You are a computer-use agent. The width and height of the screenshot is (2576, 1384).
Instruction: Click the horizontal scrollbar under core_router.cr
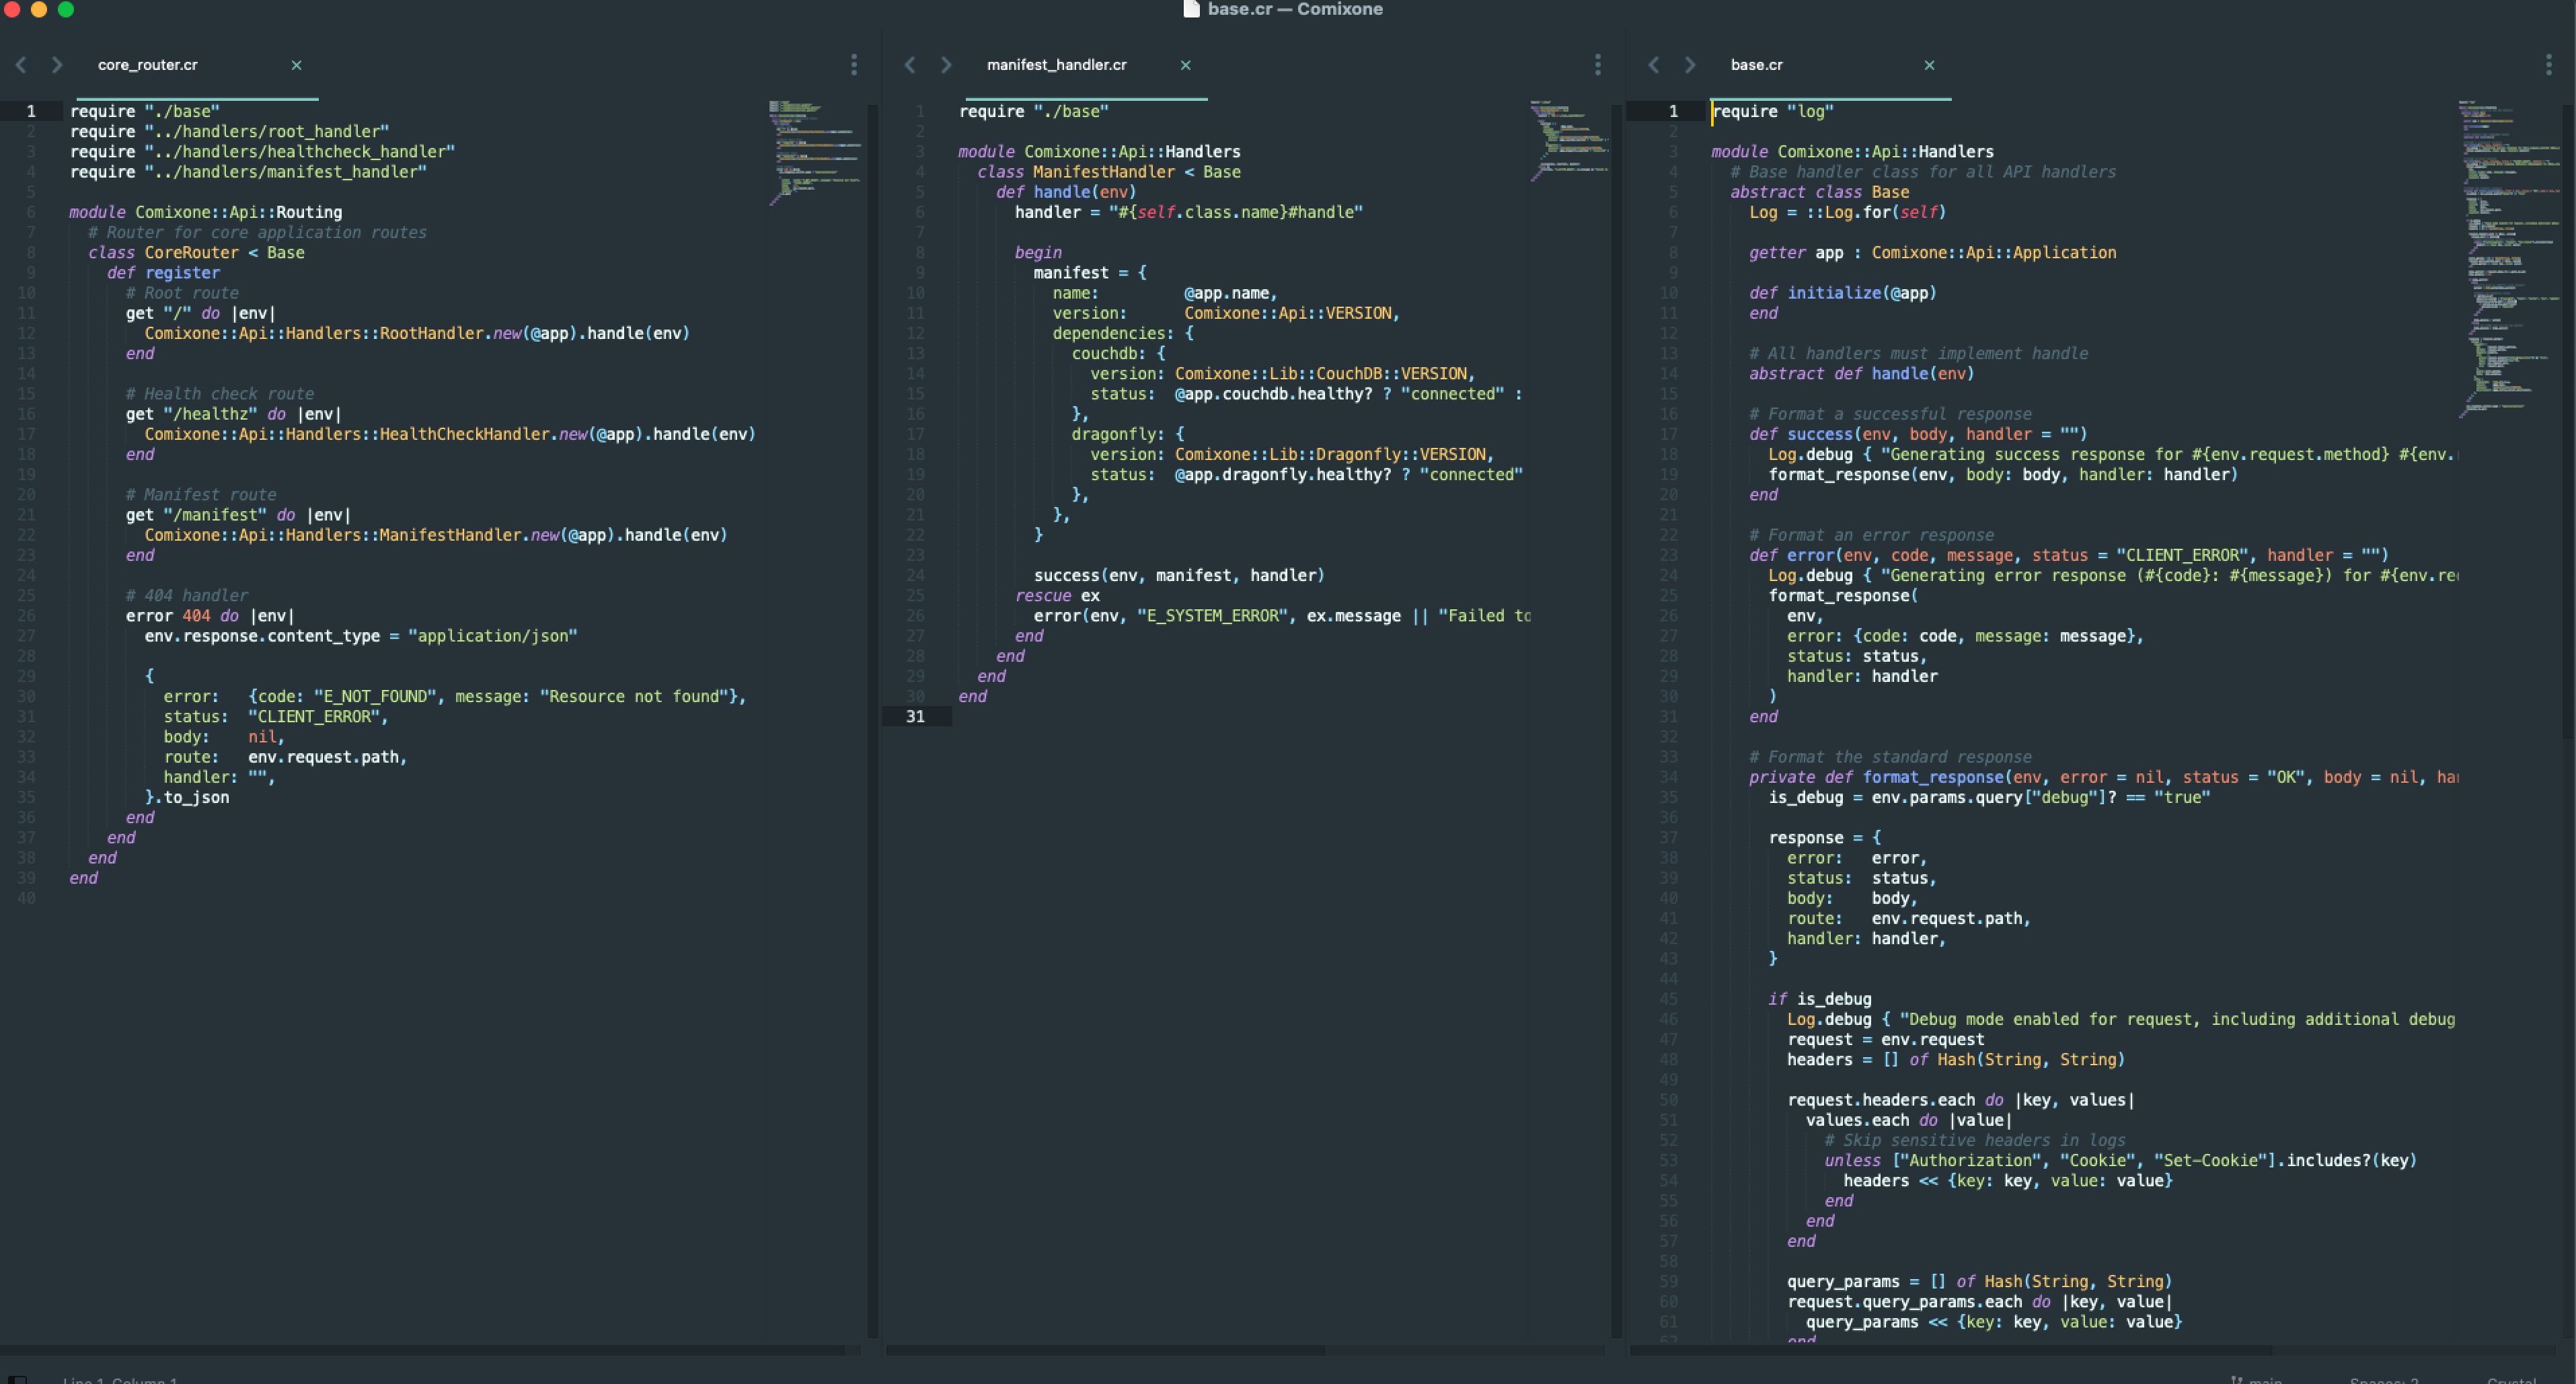tap(423, 1350)
